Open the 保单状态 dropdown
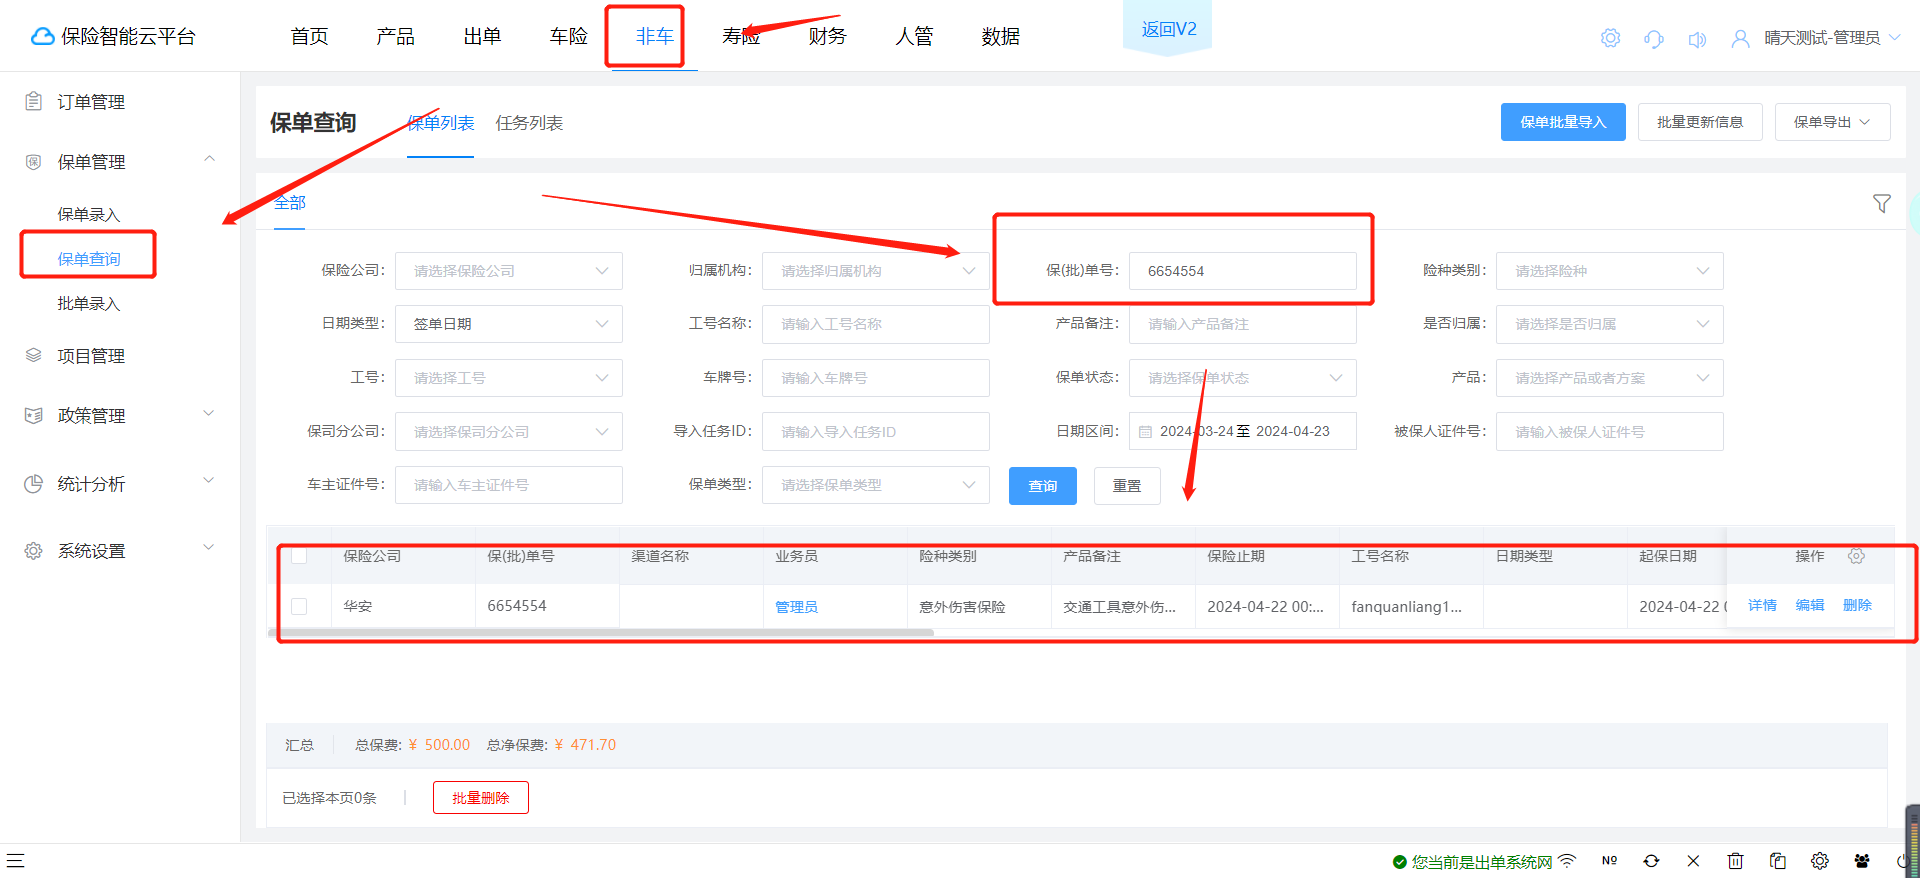1920x878 pixels. (1243, 378)
